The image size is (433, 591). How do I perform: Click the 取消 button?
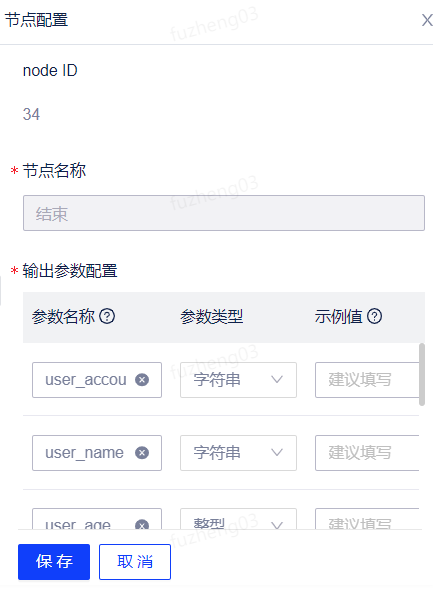click(135, 562)
